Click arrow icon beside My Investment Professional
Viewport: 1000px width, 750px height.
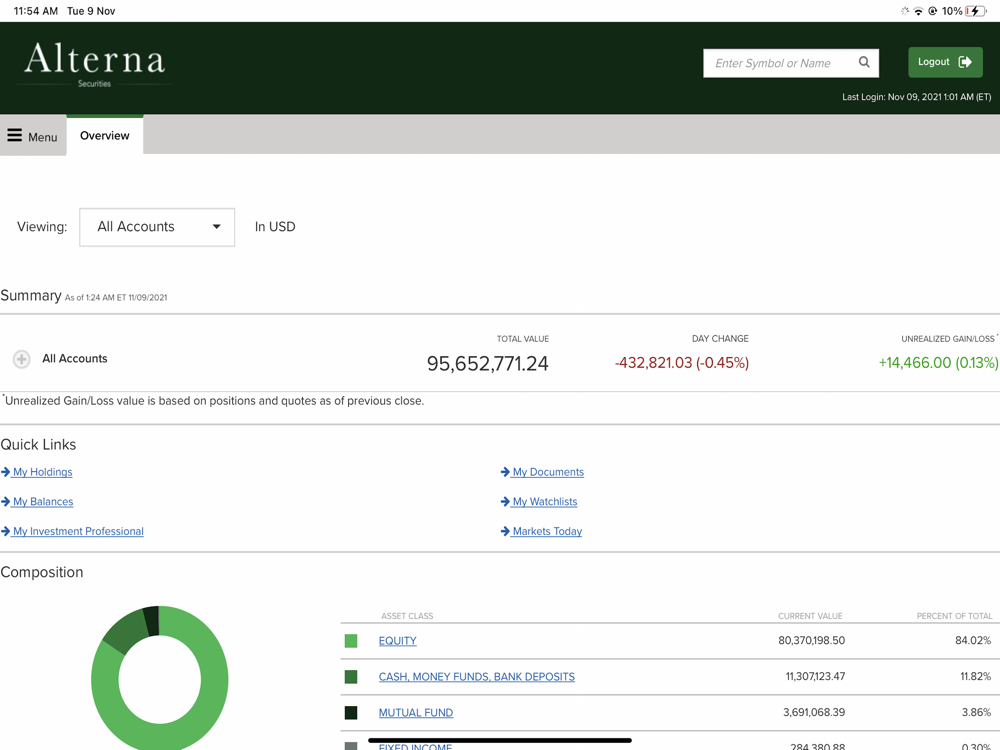click(6, 531)
